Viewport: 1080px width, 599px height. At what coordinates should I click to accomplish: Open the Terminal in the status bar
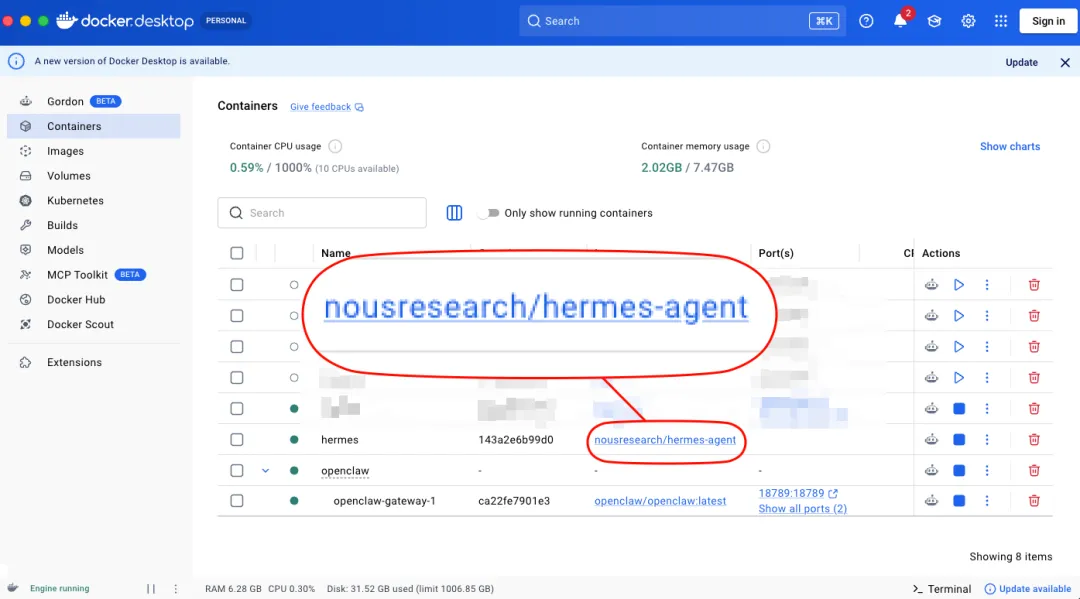coord(942,589)
